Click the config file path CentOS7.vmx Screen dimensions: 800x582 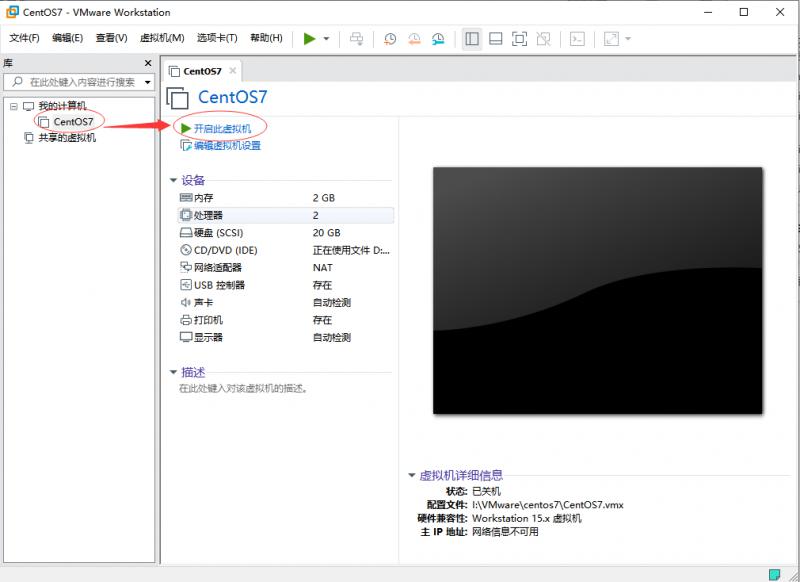(547, 505)
